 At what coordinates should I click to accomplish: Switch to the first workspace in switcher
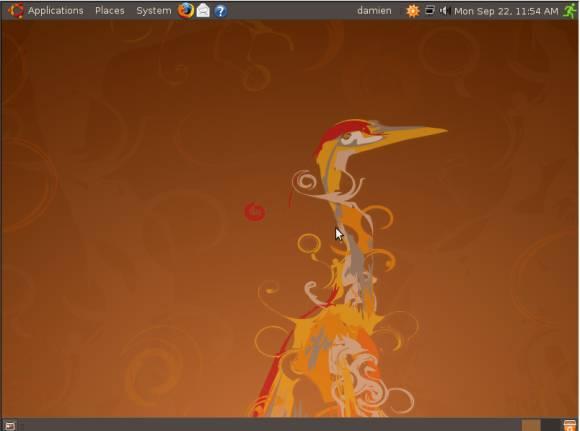[x=531, y=425]
